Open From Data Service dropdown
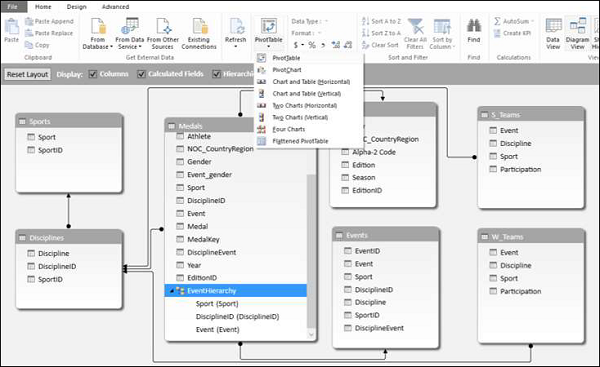 (x=130, y=34)
